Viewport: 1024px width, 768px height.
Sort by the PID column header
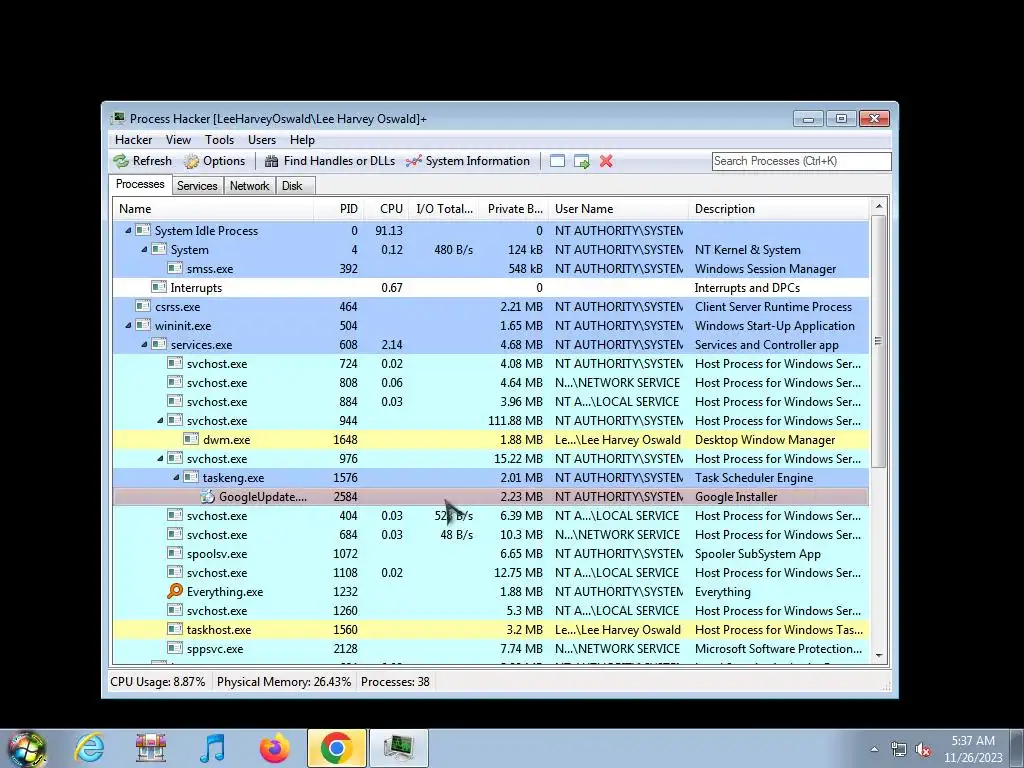[x=338, y=209]
